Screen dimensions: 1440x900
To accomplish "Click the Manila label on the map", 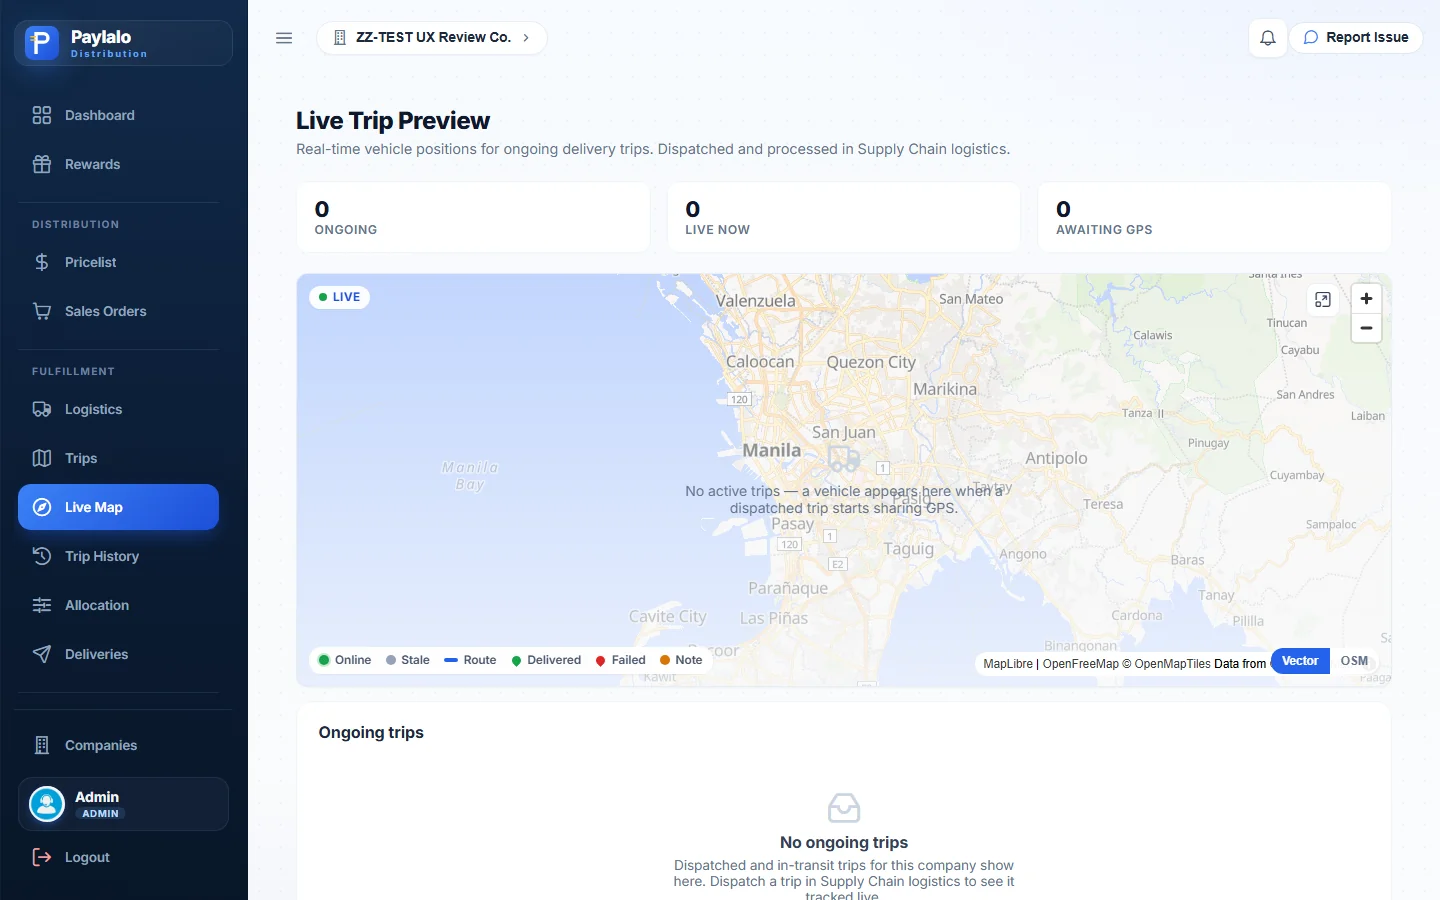I will (x=772, y=451).
